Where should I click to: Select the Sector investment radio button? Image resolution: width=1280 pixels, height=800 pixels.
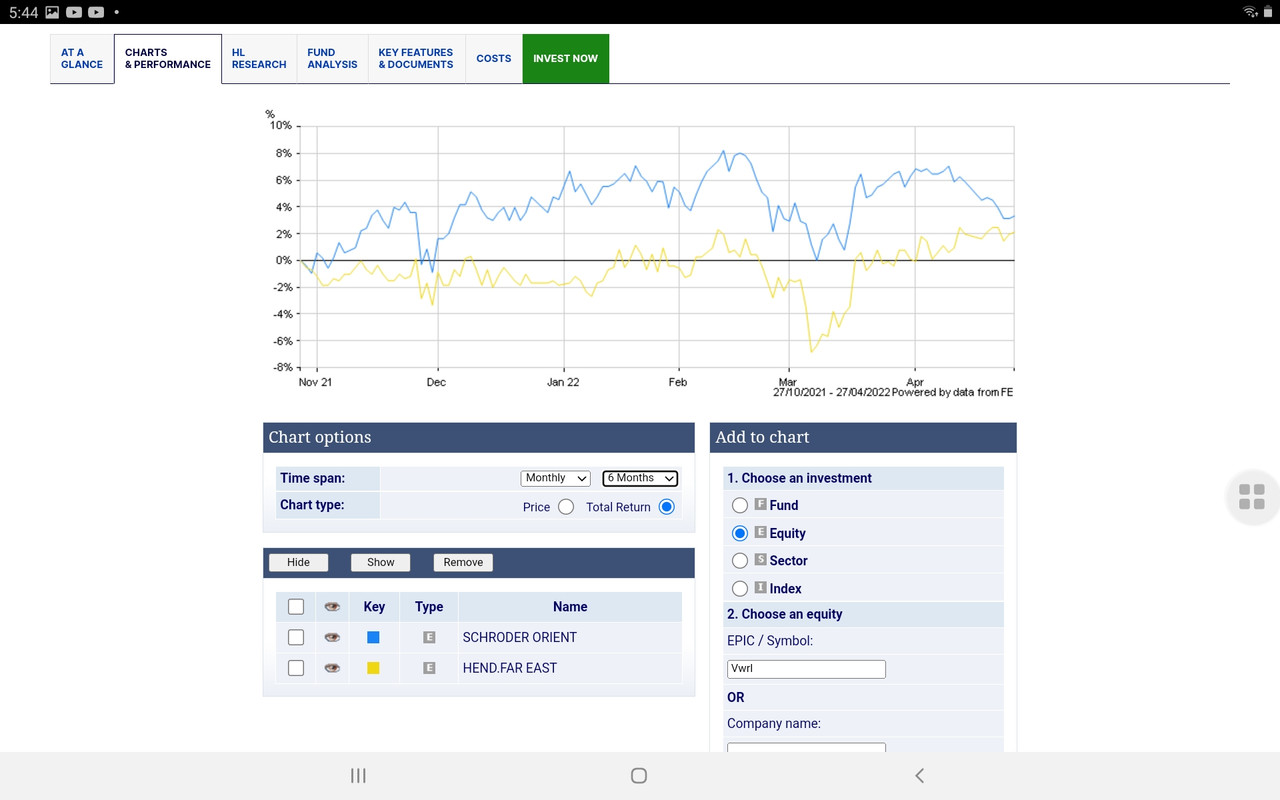click(740, 561)
